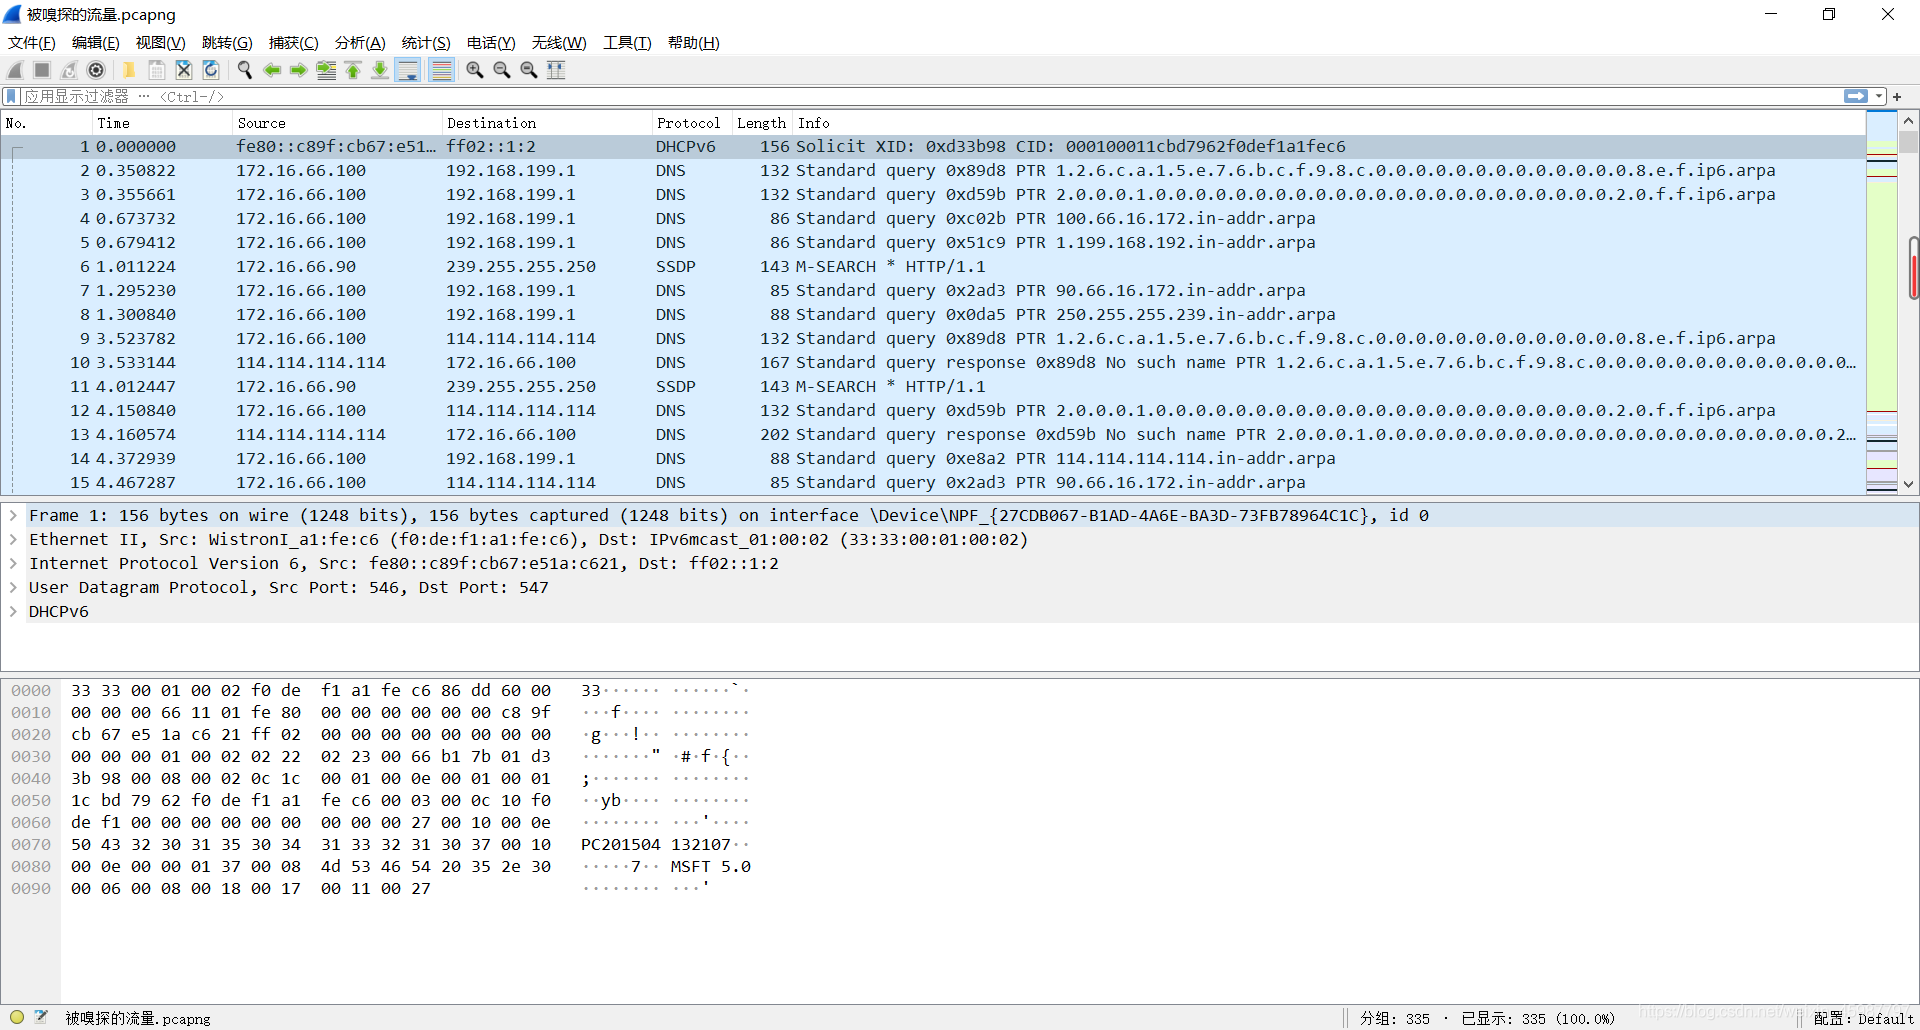The image size is (1920, 1030).
Task: Click the expert information status circle
Action: 17,1018
